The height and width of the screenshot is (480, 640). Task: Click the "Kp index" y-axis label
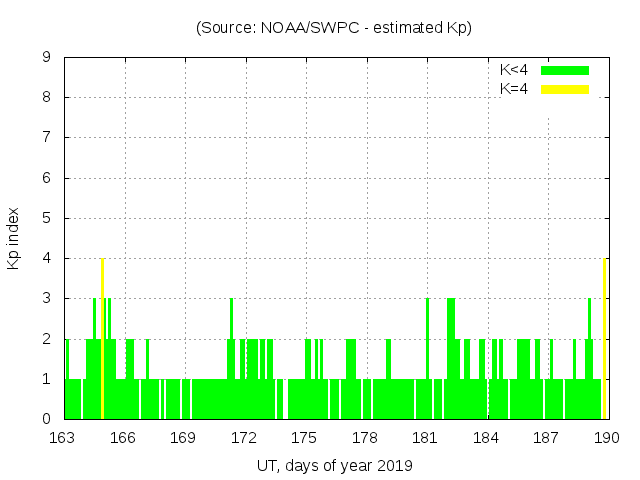tap(14, 238)
